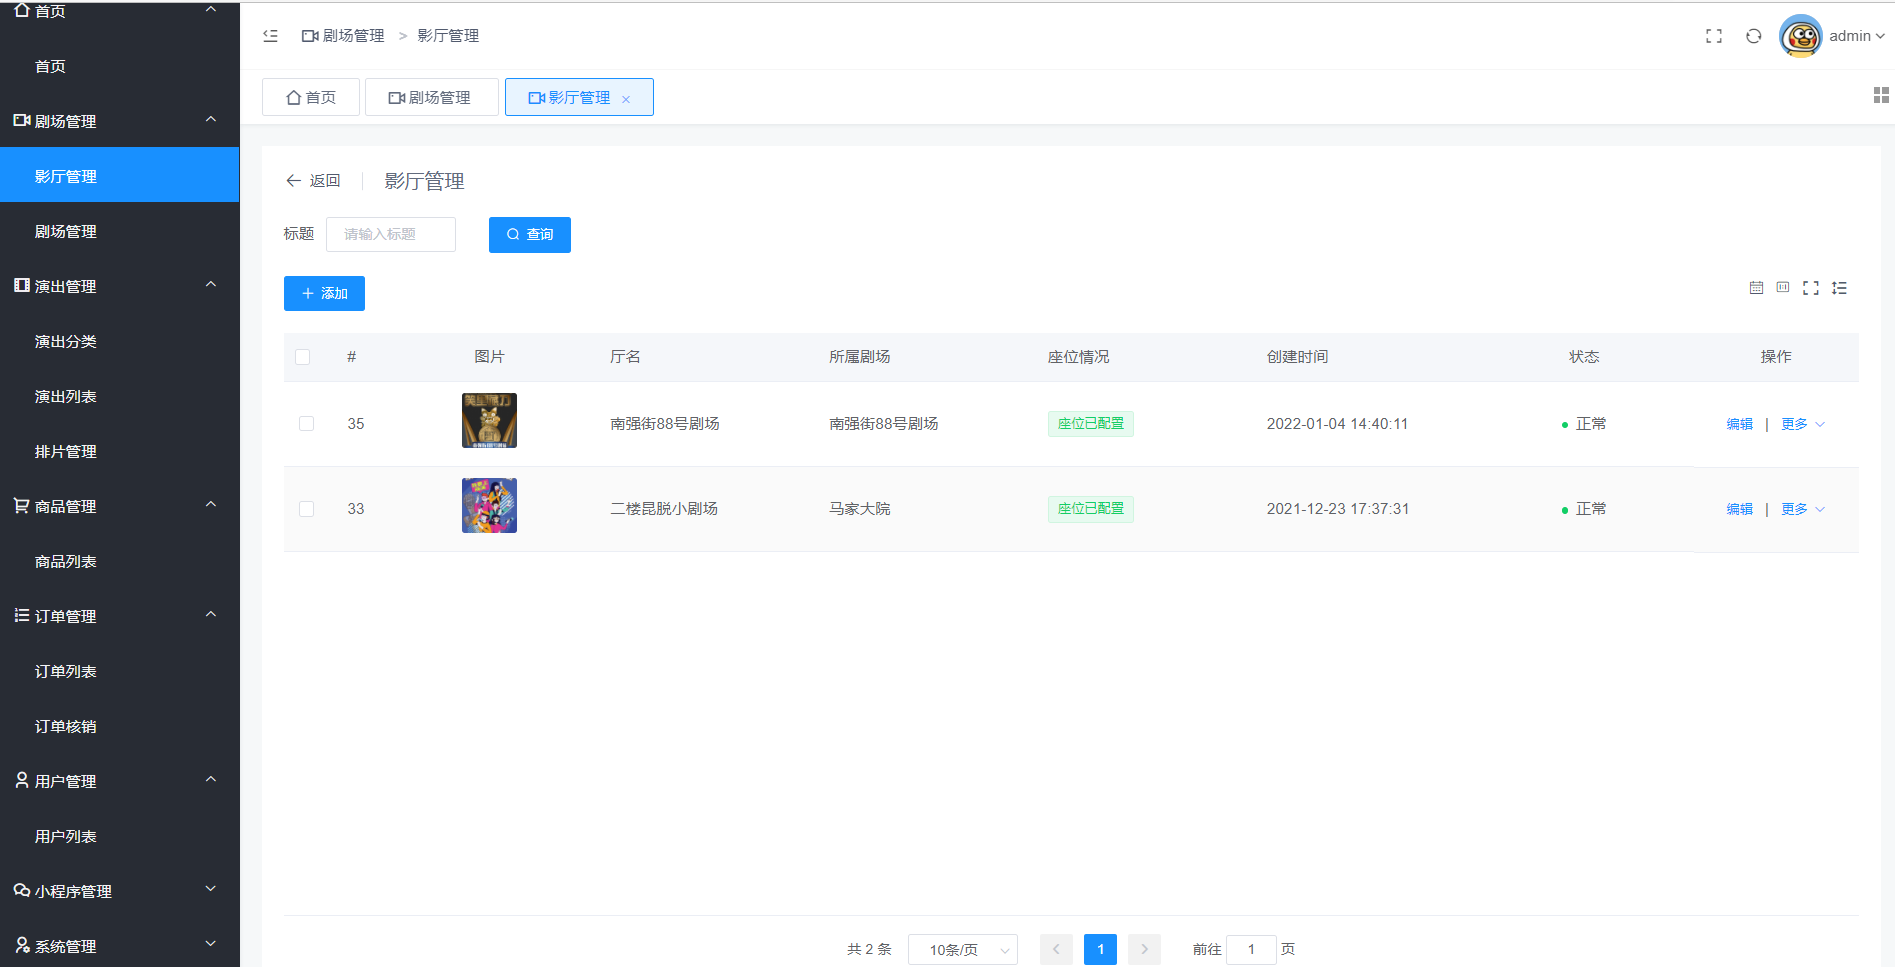Click the home icon in the 首页 tab
The height and width of the screenshot is (967, 1895).
[x=294, y=97]
